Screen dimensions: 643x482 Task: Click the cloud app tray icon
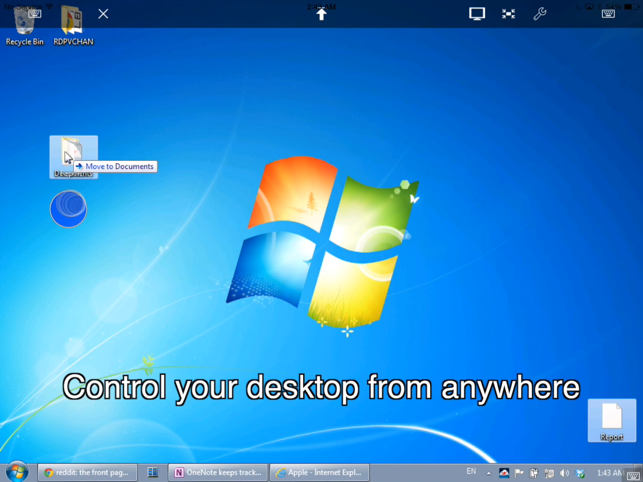(x=504, y=473)
